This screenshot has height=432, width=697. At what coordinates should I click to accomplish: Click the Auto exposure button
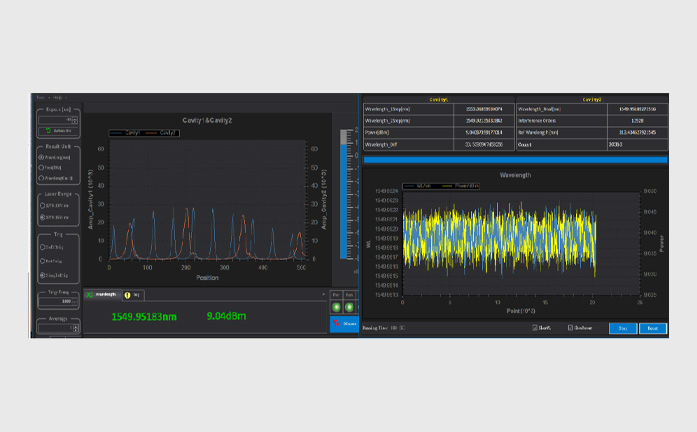coord(58,131)
